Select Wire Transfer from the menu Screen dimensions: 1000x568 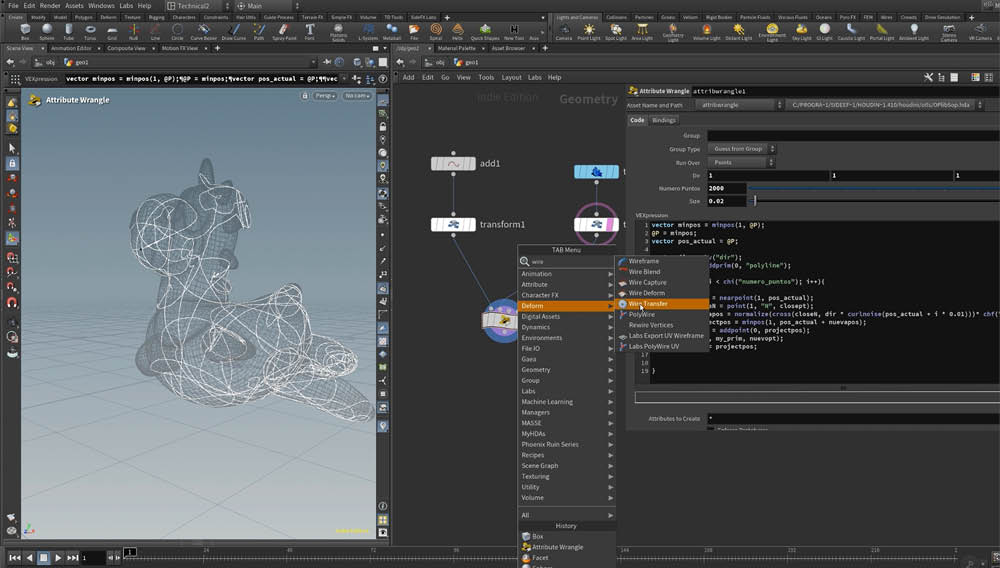point(648,304)
